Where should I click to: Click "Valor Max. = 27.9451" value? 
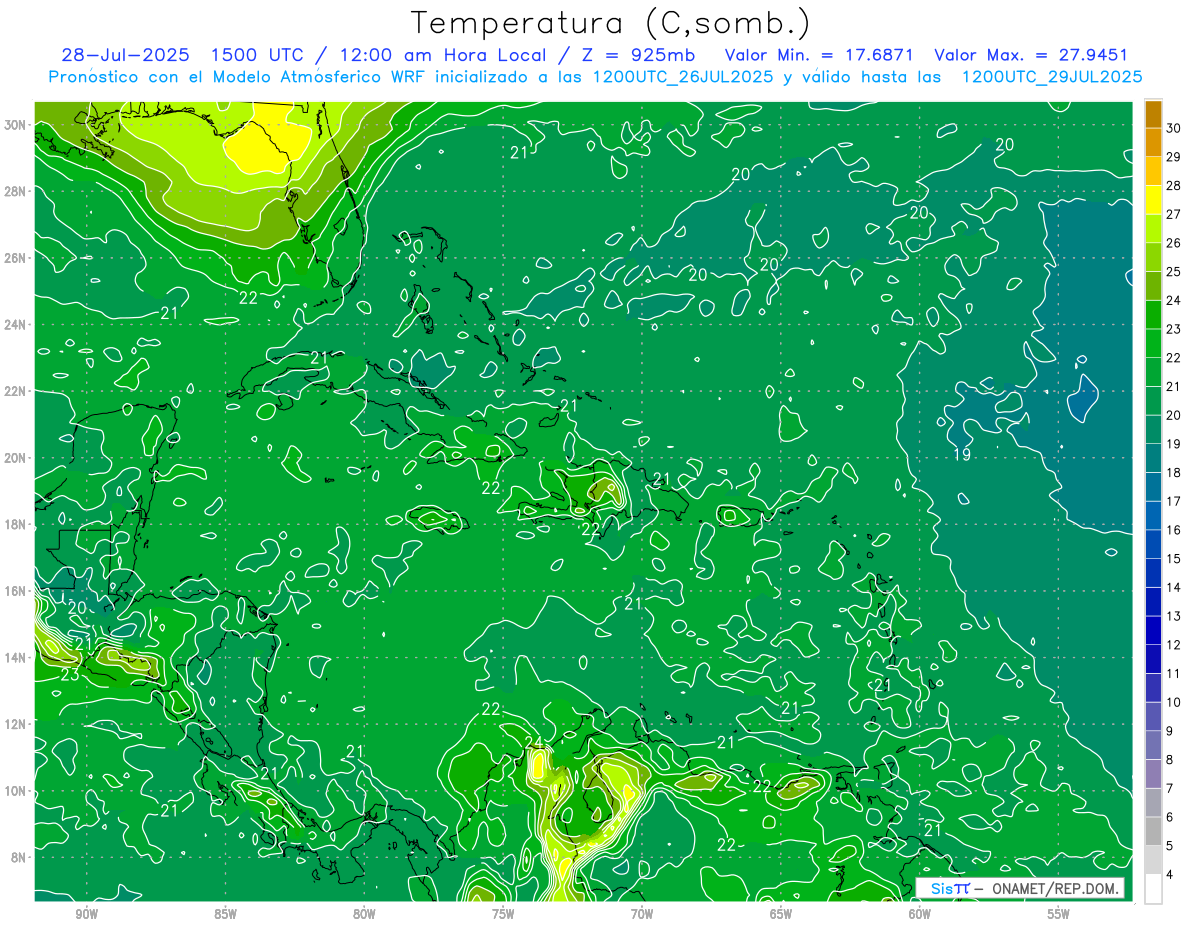(1032, 55)
